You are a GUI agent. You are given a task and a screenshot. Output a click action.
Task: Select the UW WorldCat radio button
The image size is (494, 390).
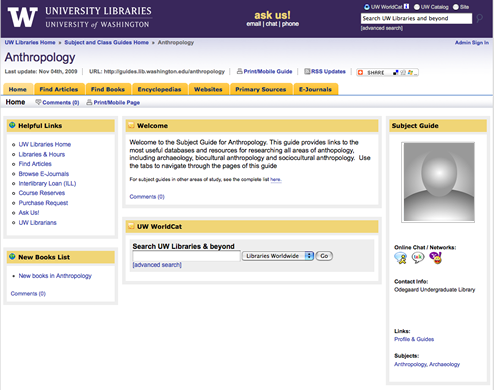[367, 7]
